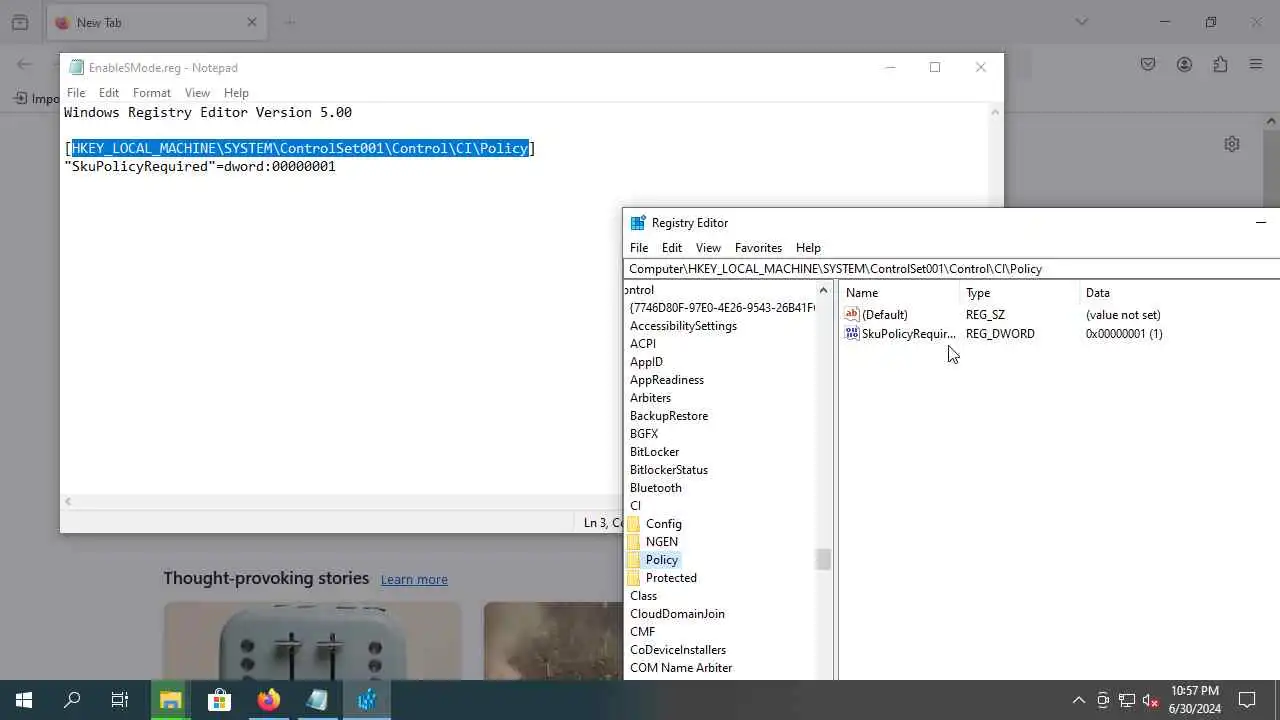This screenshot has height=720, width=1280.
Task: Open taskbar Search icon
Action: (72, 700)
